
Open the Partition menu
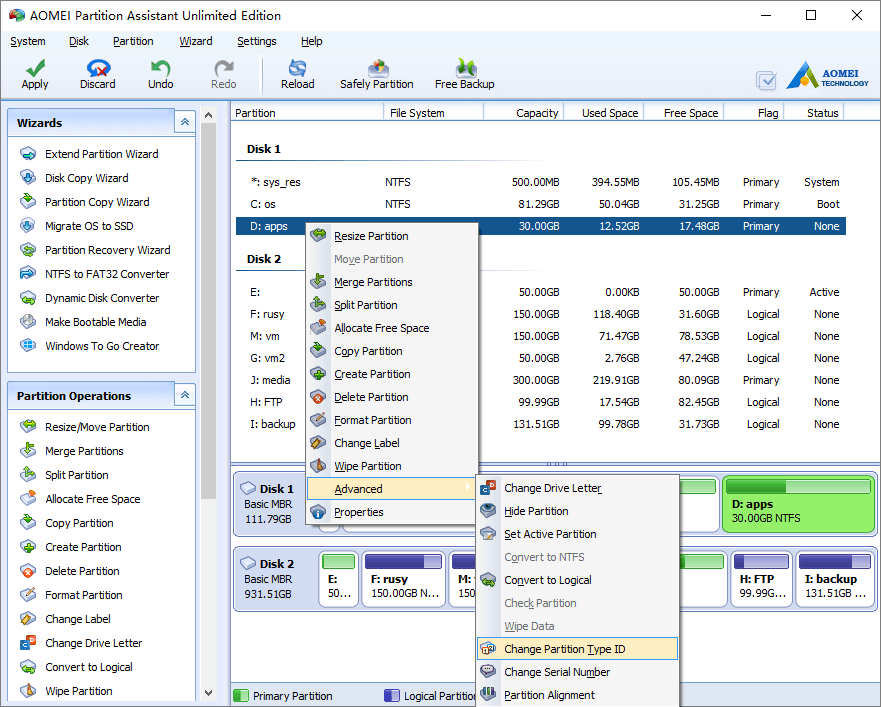click(133, 41)
